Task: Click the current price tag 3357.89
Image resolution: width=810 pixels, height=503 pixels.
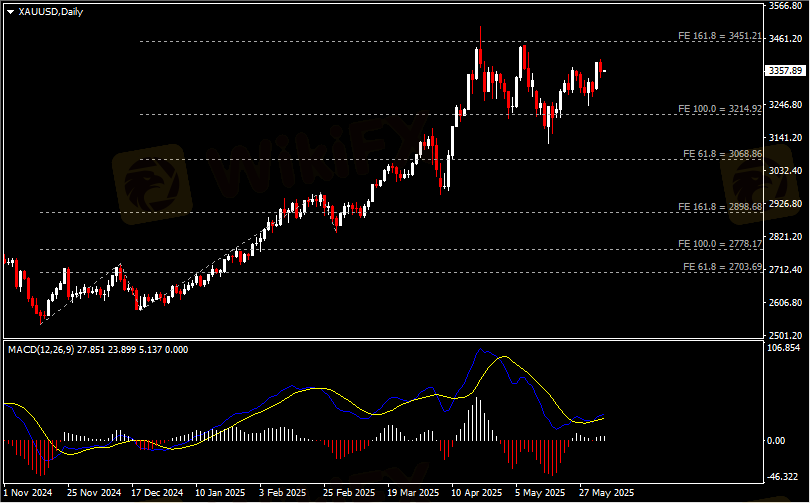Action: pyautogui.click(x=785, y=71)
